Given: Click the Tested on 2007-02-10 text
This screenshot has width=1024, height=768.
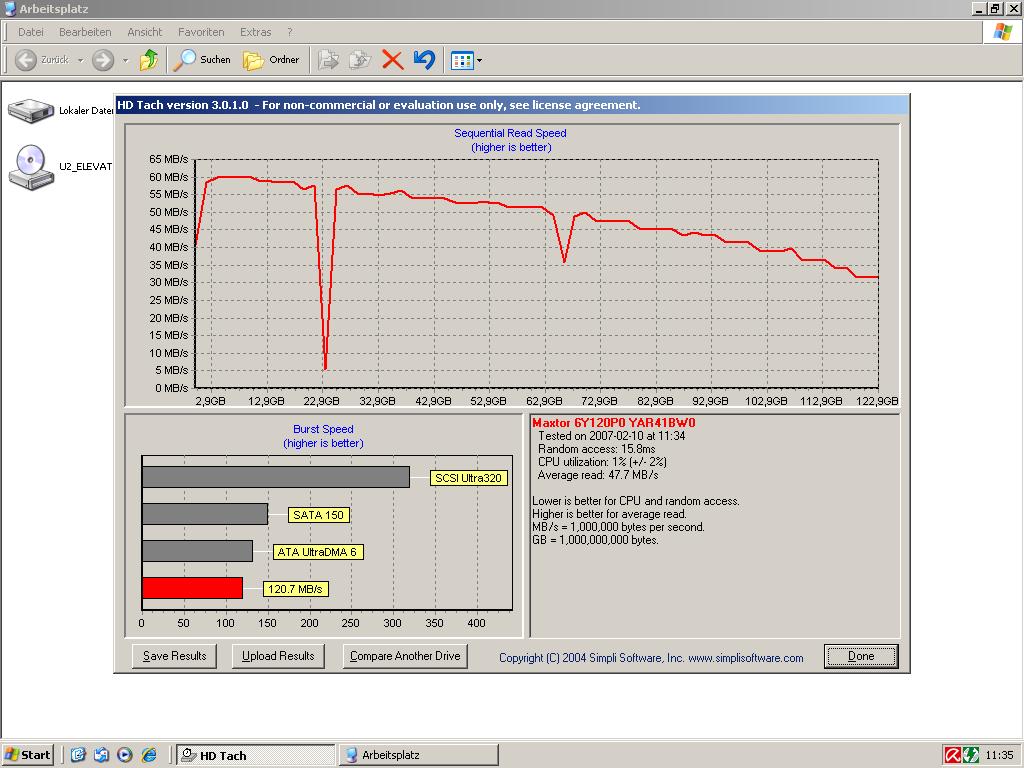Looking at the screenshot, I should (x=611, y=436).
